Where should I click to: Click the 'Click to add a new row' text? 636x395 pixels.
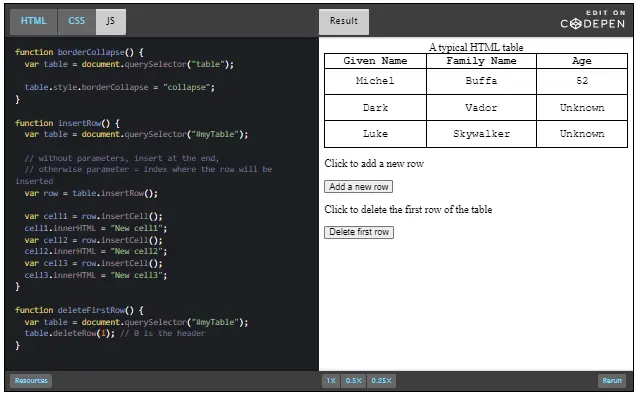pos(374,164)
